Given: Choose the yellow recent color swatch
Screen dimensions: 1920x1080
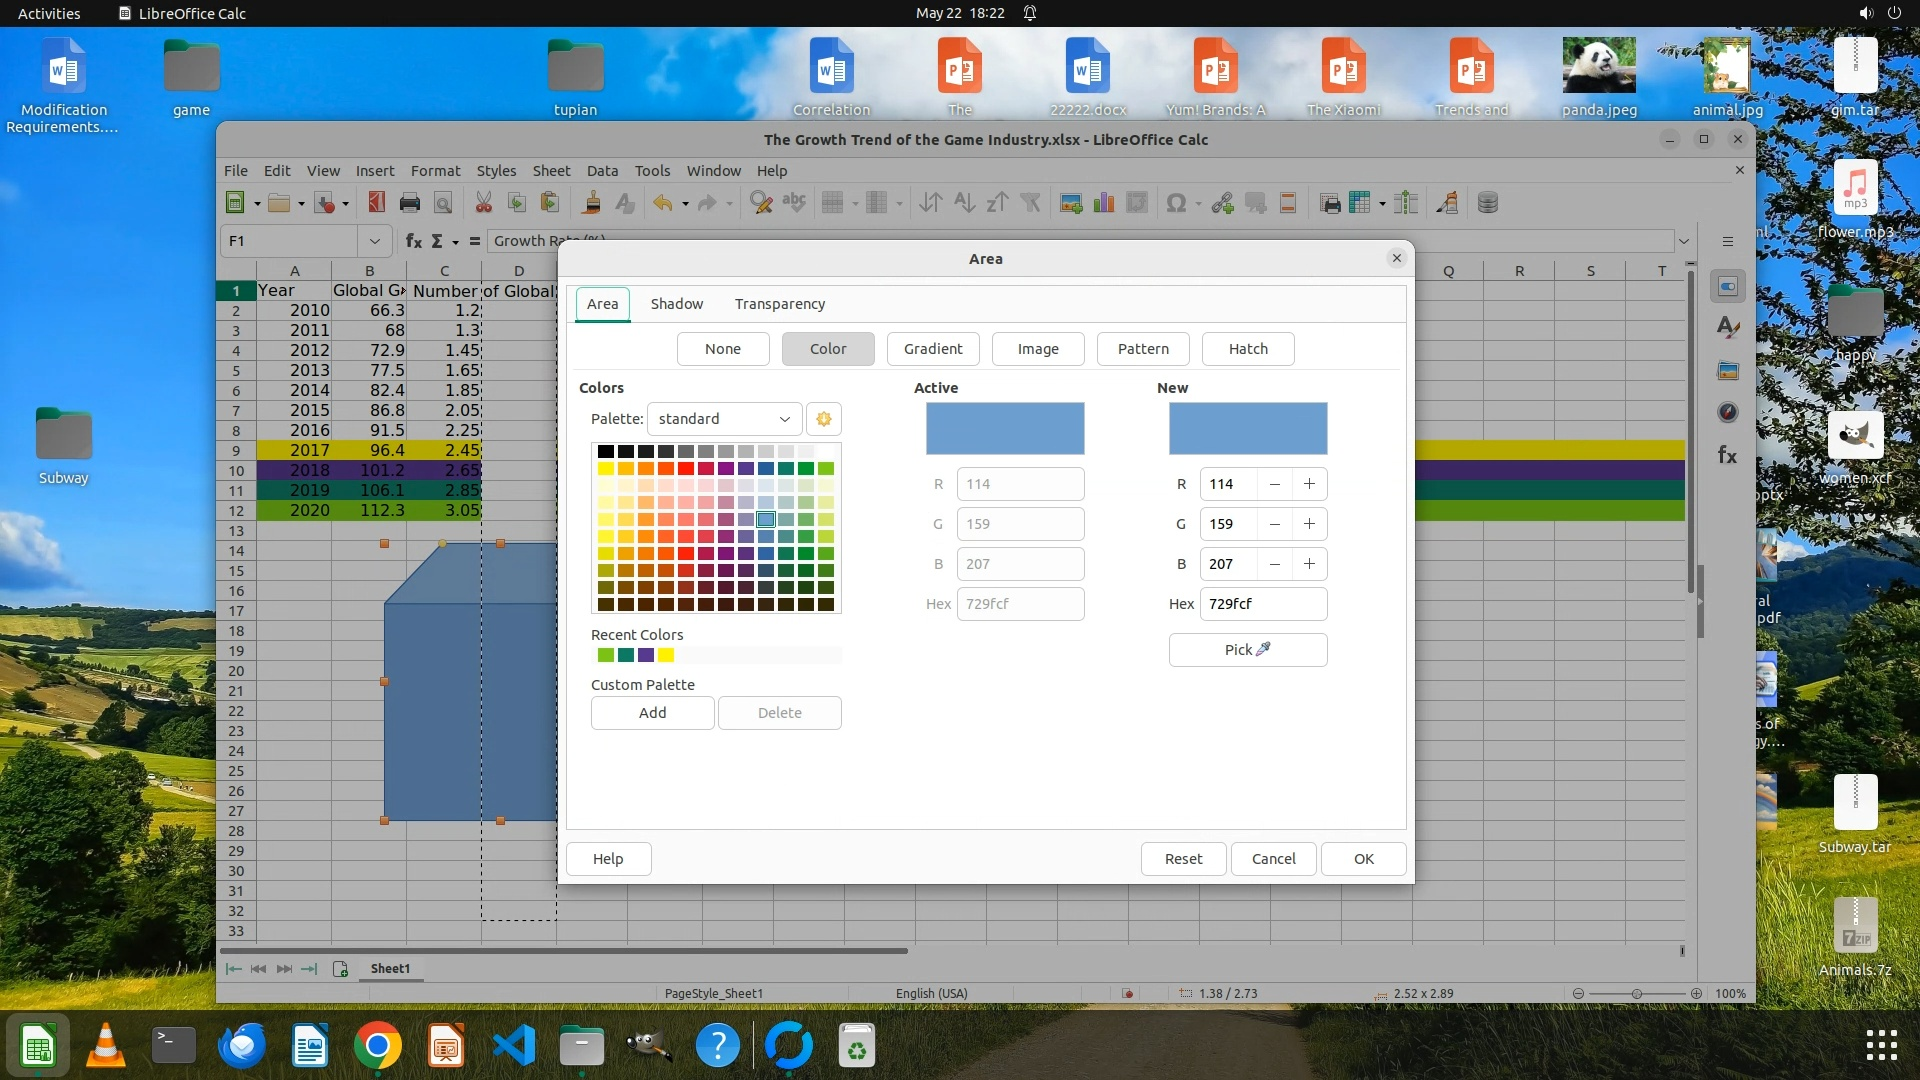Looking at the screenshot, I should pos(666,655).
